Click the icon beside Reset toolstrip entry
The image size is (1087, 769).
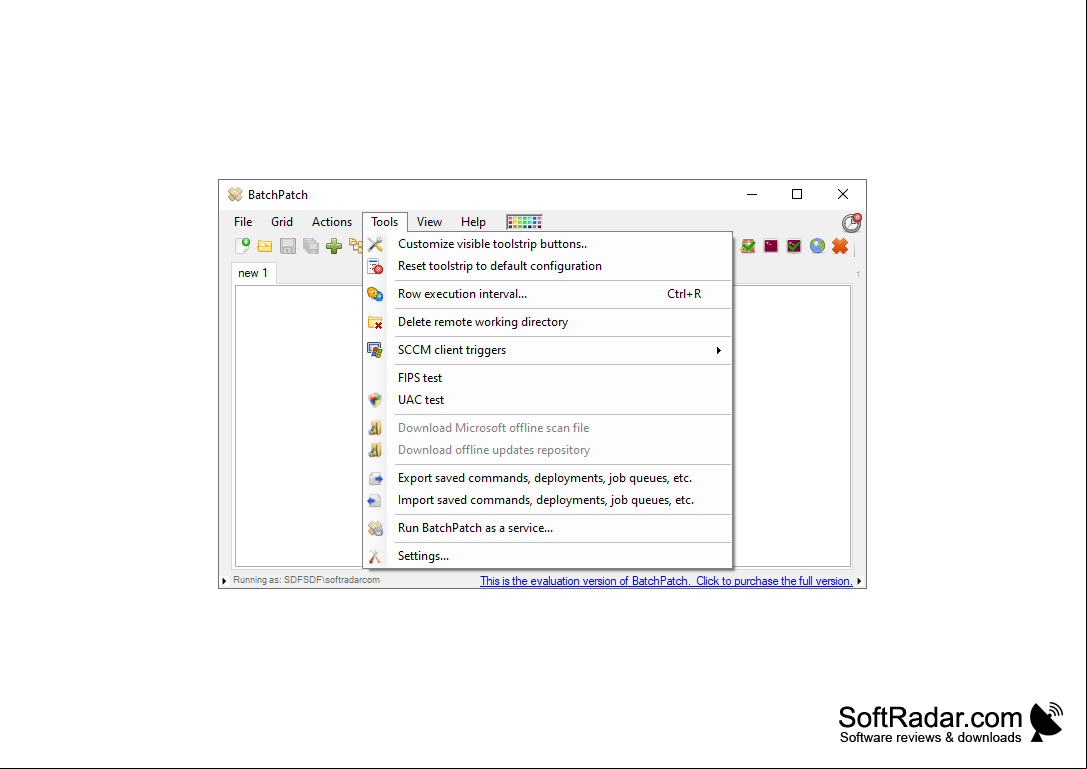click(375, 266)
